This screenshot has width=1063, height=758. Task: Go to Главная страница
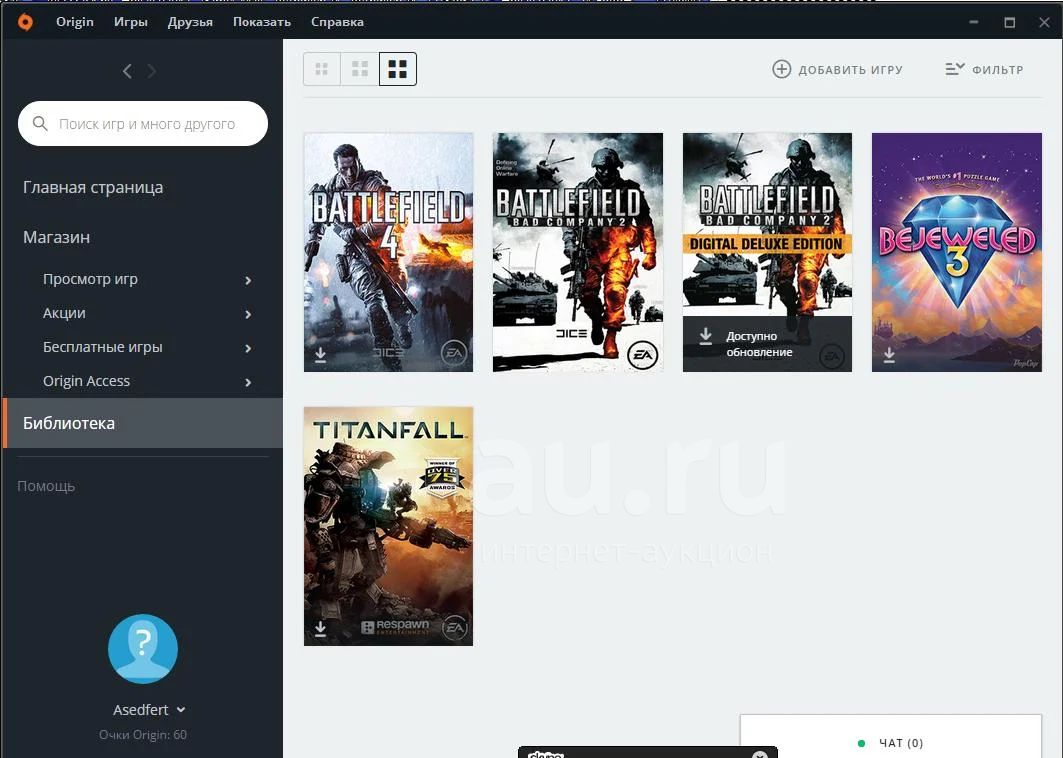93,187
